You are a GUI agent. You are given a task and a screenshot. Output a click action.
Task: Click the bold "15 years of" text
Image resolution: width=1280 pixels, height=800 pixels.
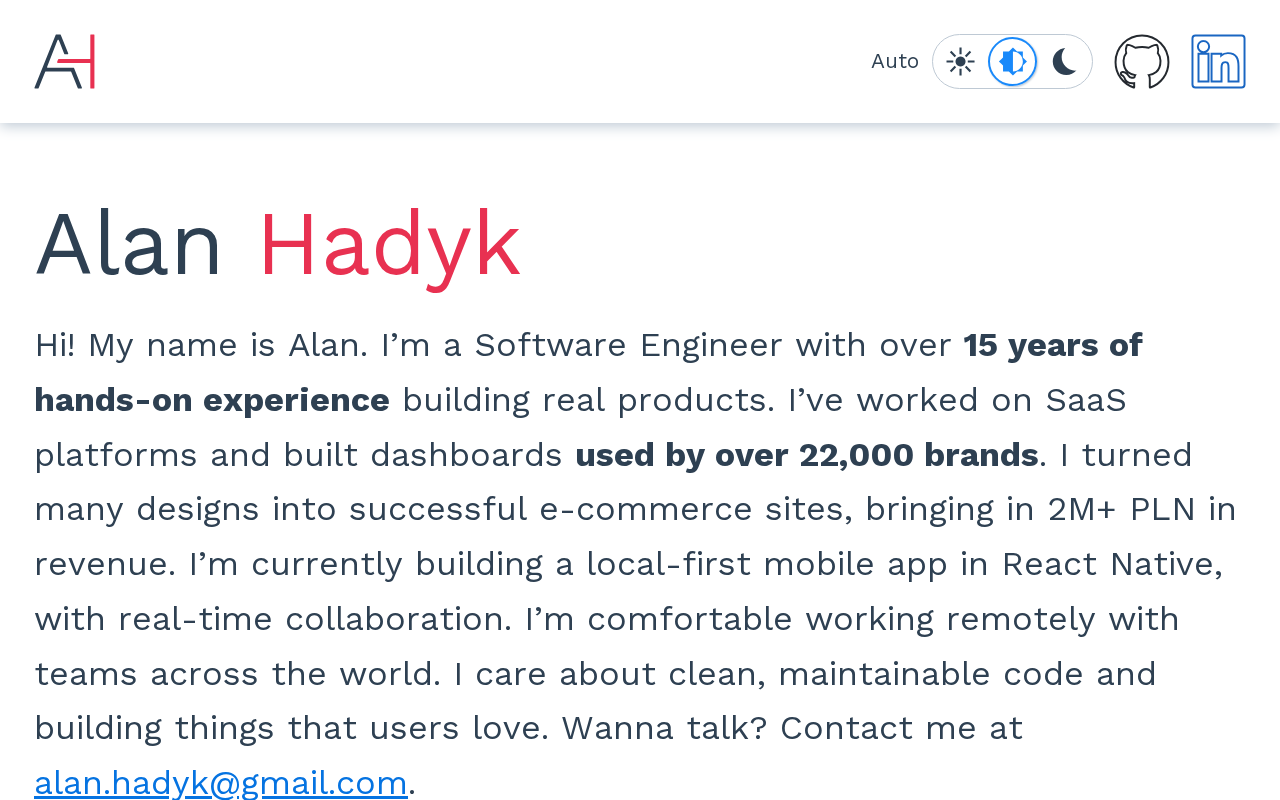(1052, 345)
